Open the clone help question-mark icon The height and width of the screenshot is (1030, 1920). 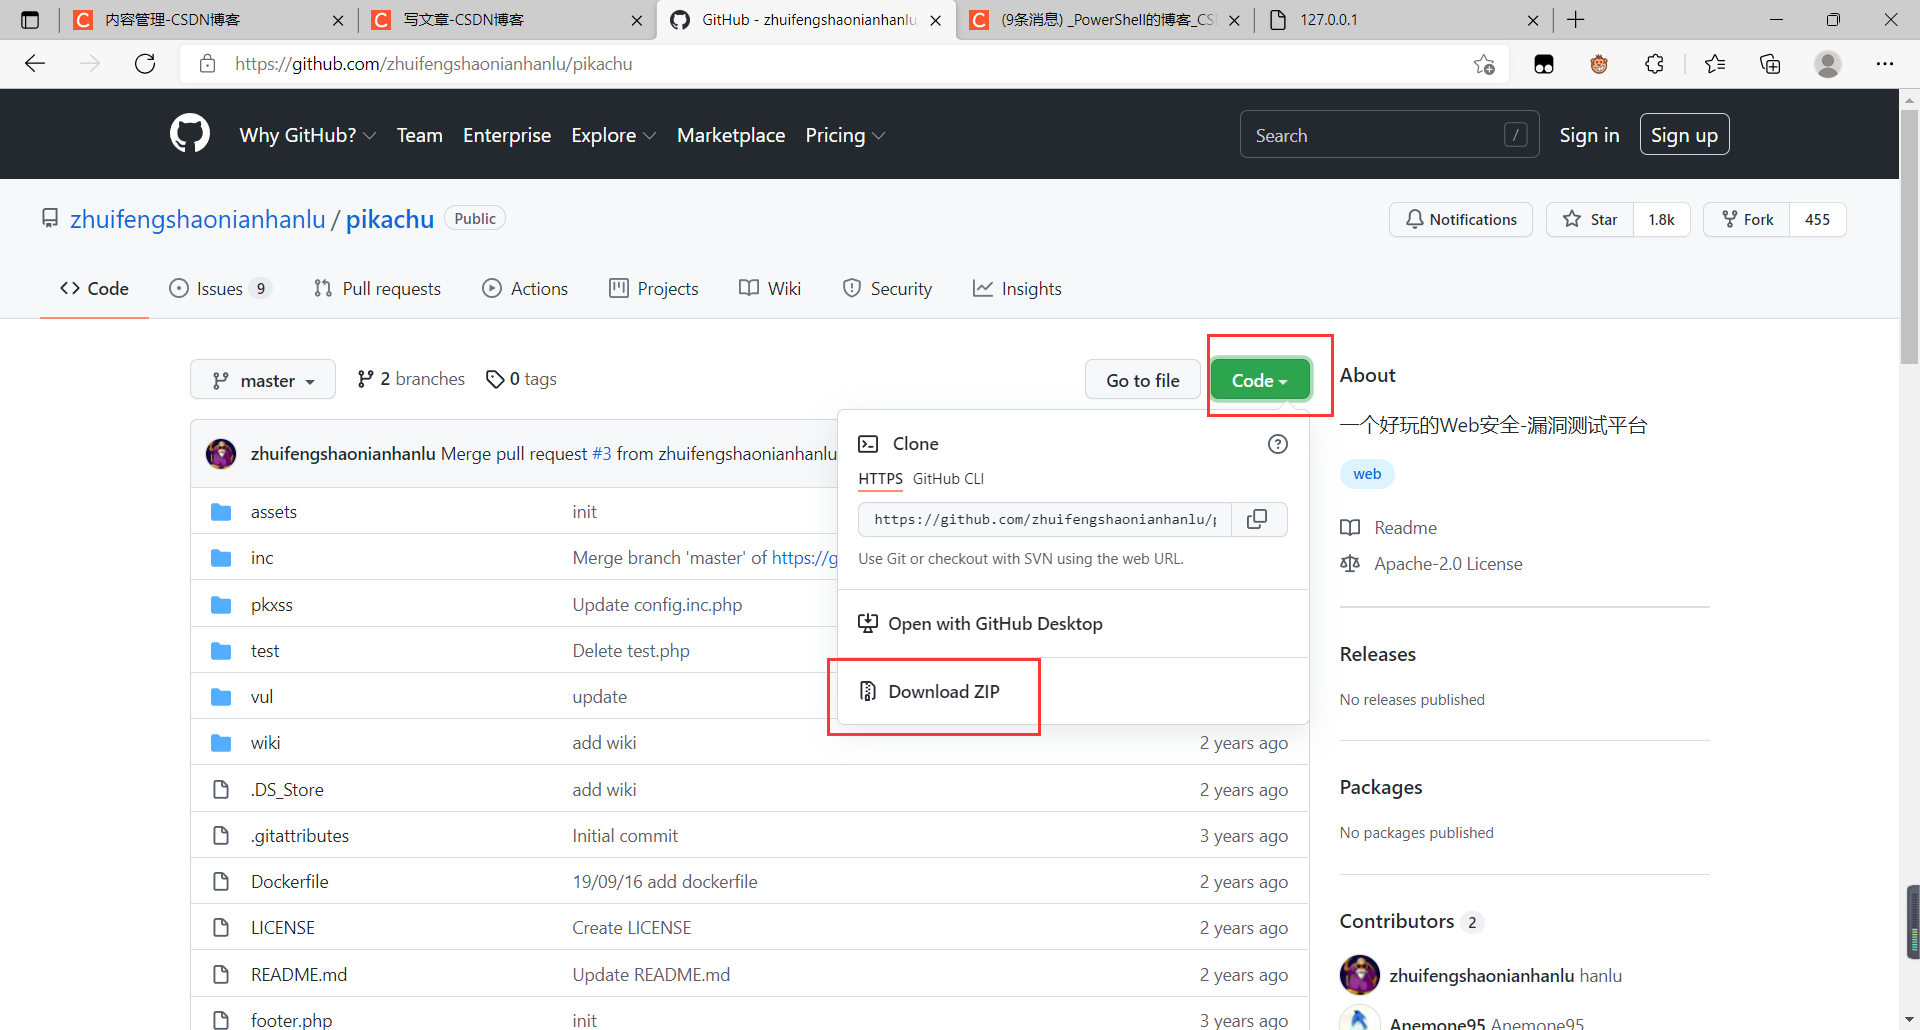[x=1277, y=444]
